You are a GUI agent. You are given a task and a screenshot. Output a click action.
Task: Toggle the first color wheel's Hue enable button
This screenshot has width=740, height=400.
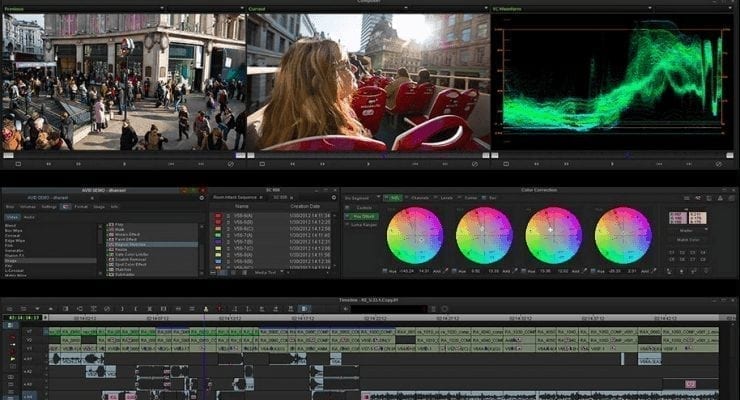click(387, 271)
